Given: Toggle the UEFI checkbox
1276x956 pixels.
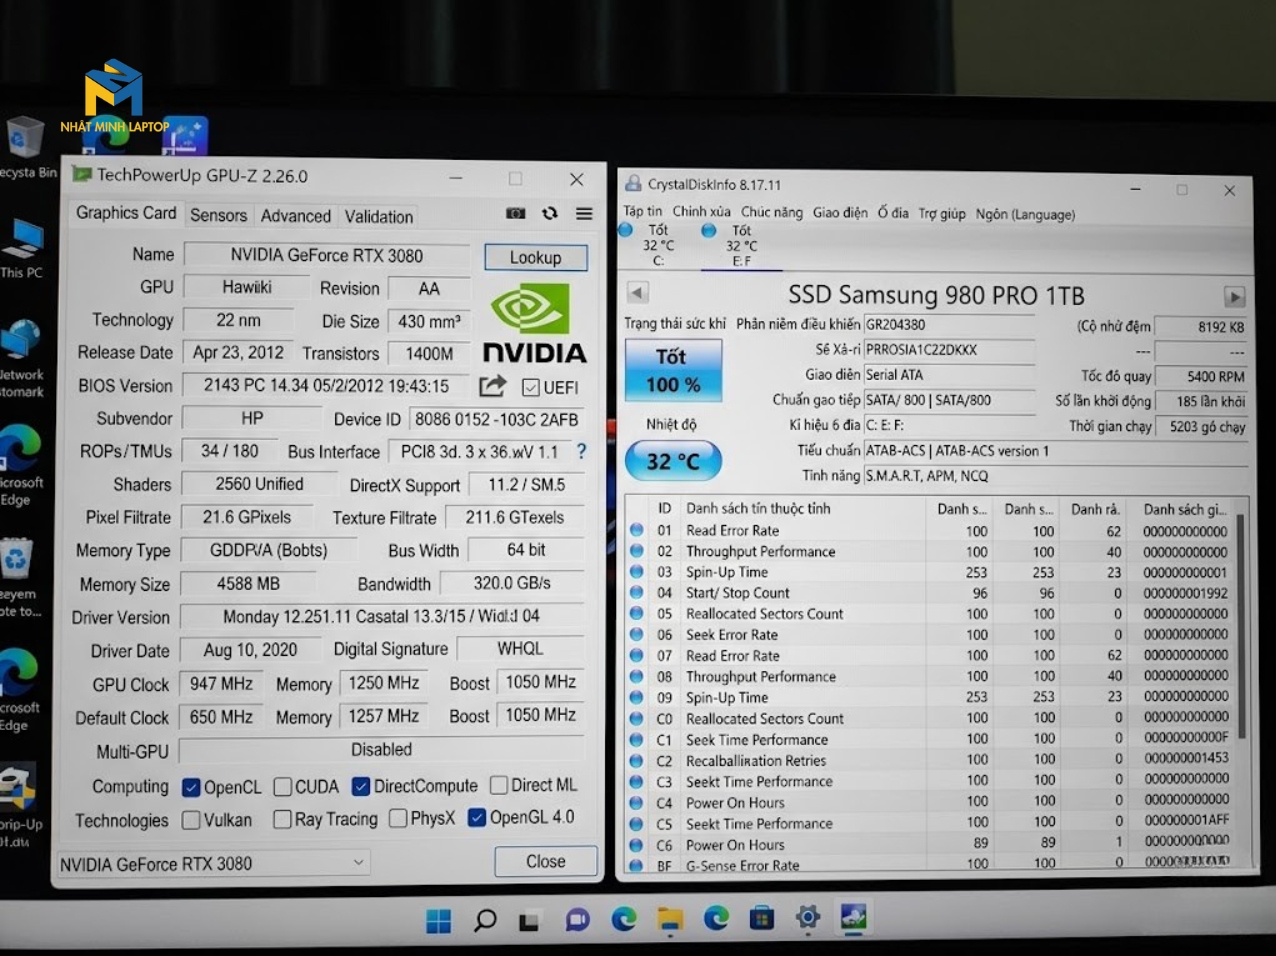Looking at the screenshot, I should click(x=531, y=387).
